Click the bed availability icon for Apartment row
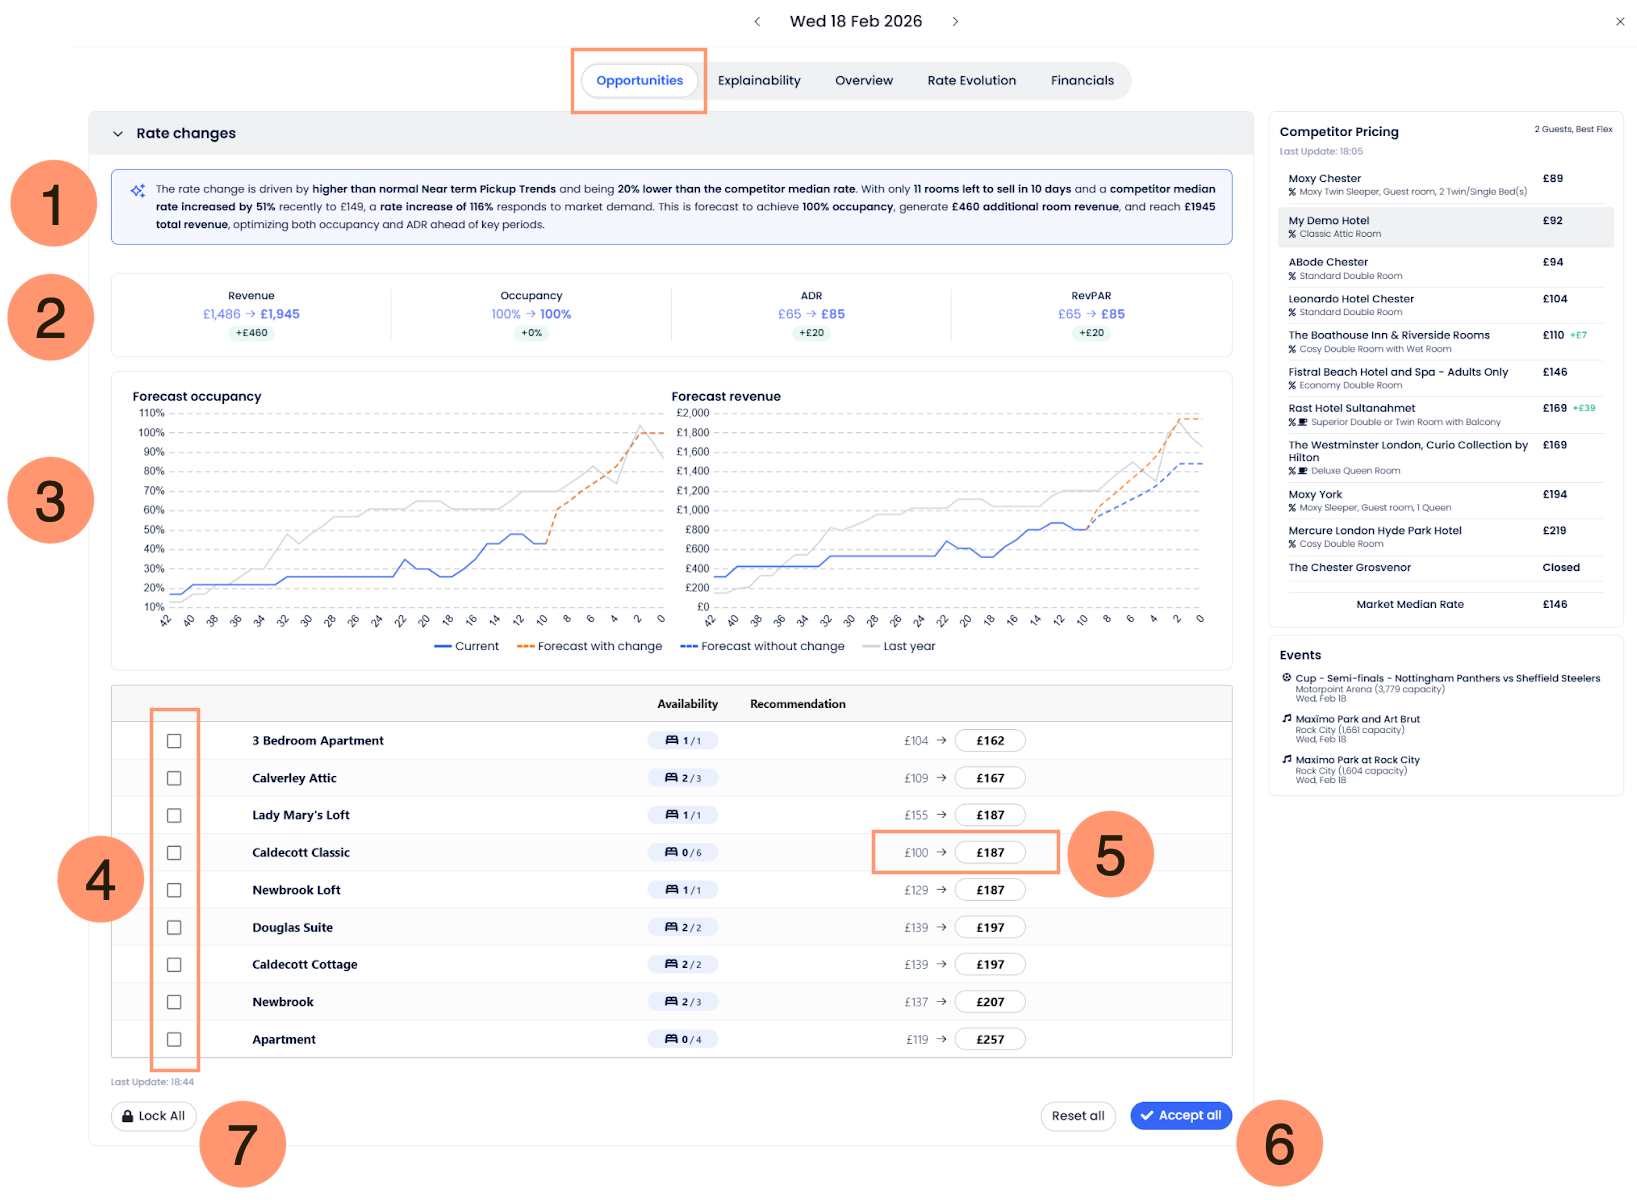 671,1040
